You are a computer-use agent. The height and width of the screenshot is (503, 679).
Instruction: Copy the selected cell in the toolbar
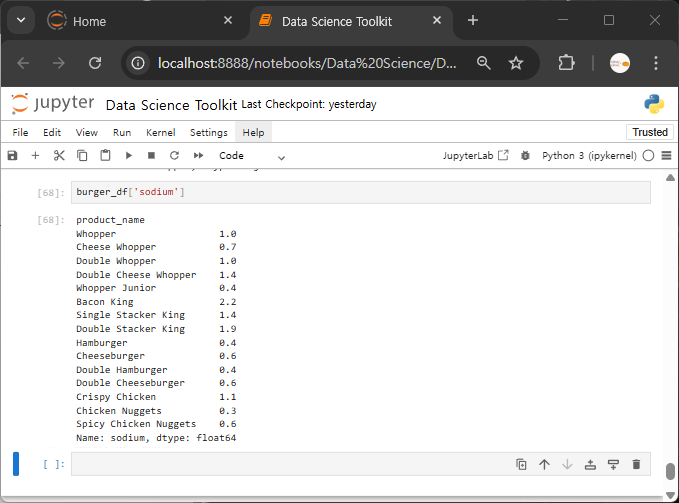82,155
